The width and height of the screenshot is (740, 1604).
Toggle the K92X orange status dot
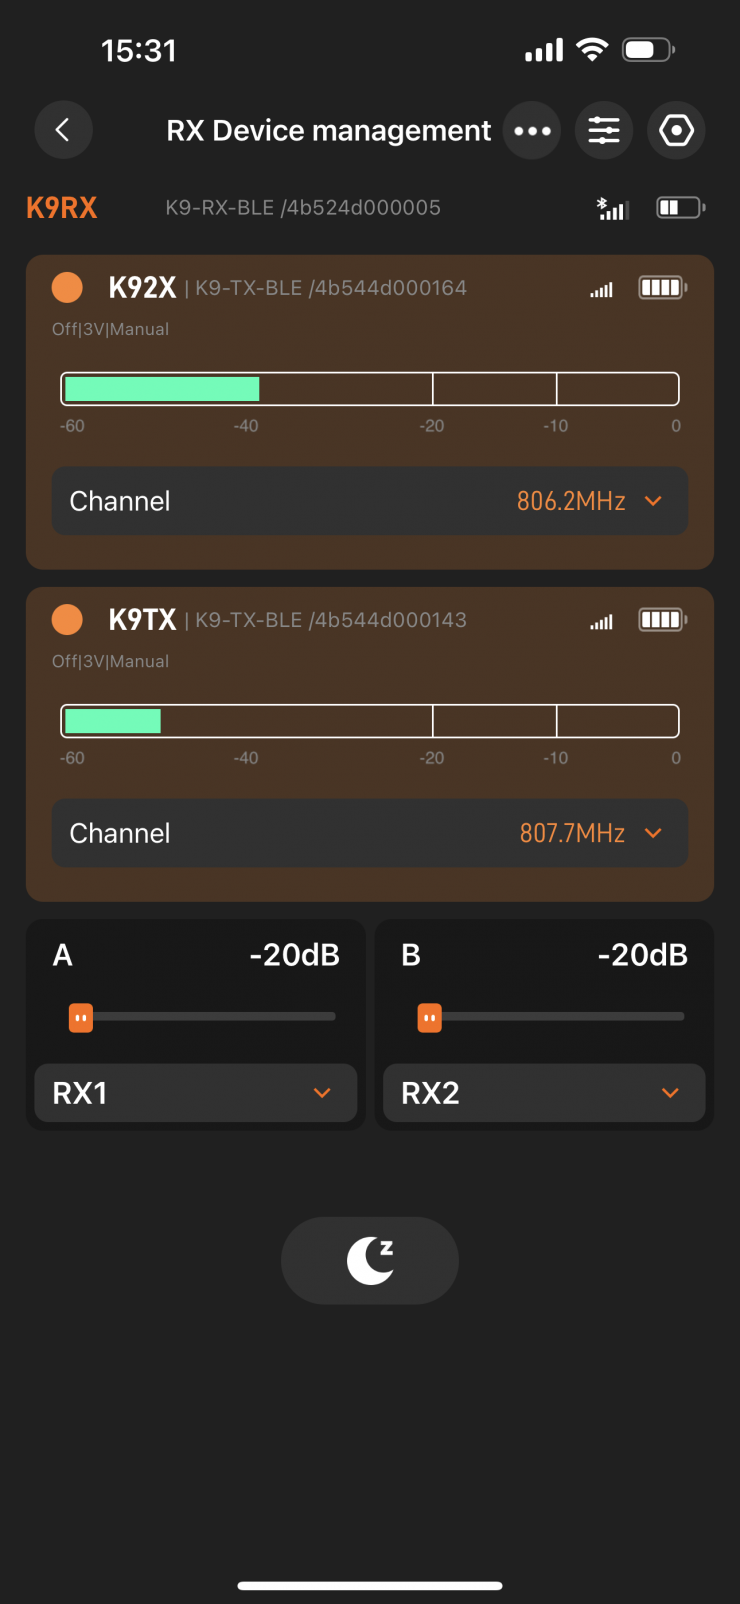coord(67,288)
